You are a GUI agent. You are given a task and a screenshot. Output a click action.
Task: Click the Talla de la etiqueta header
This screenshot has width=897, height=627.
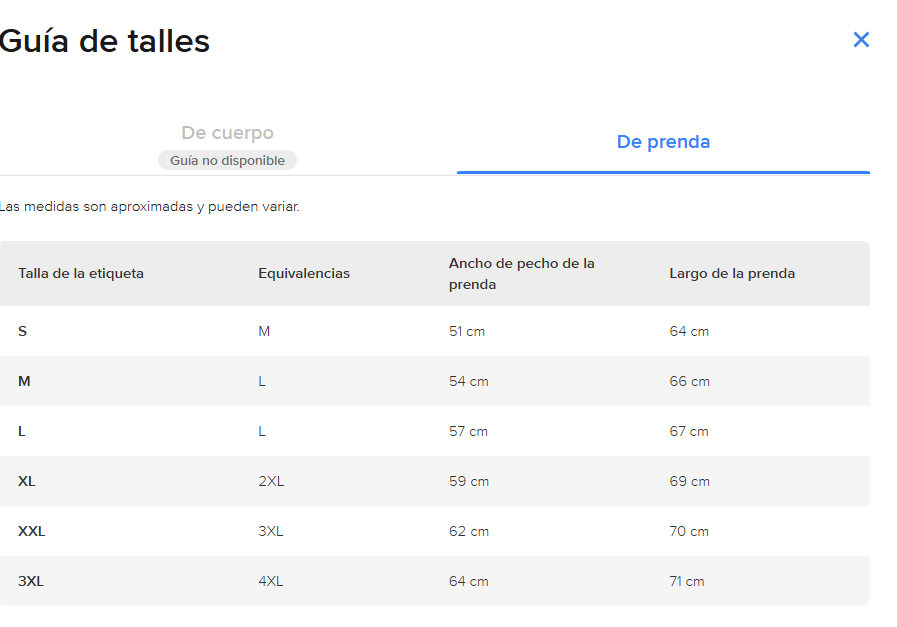pyautogui.click(x=81, y=273)
